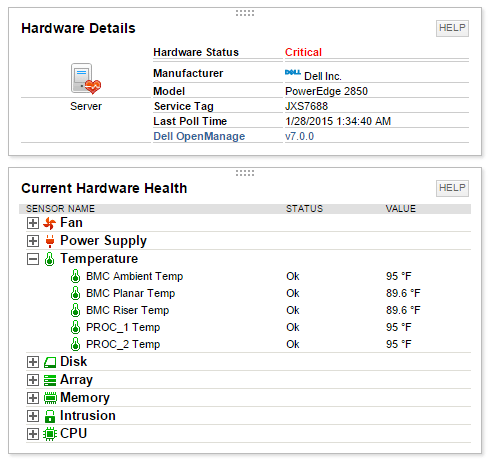
Task: Expand the Power Supply group
Action: tap(33, 241)
